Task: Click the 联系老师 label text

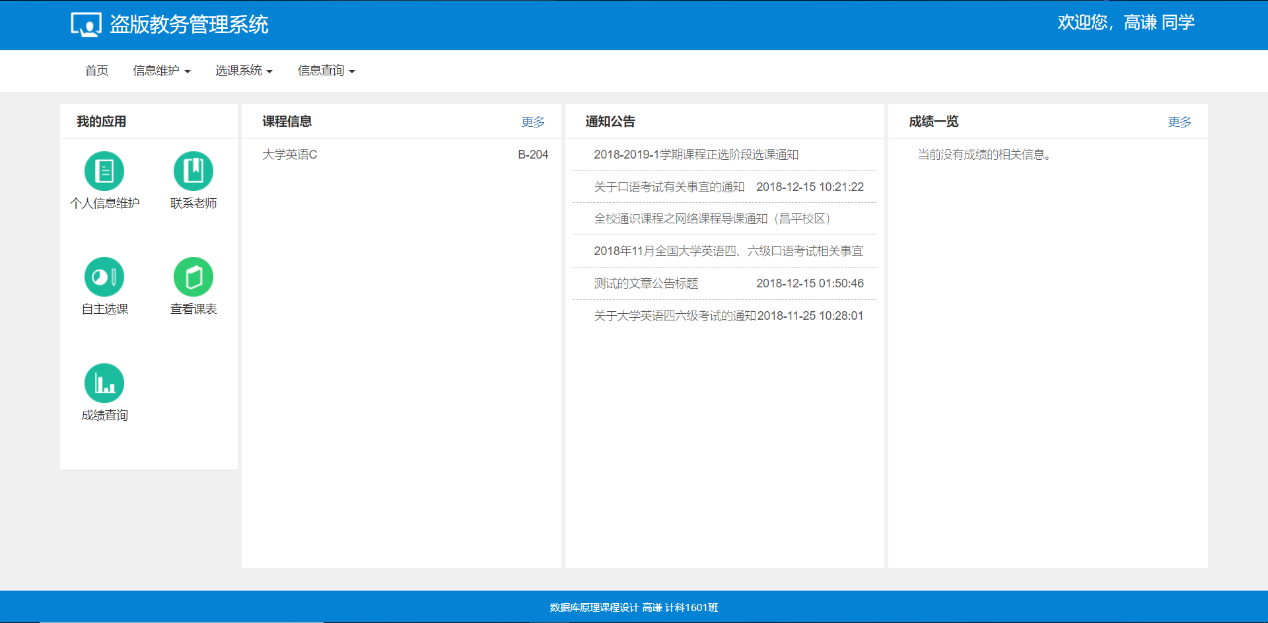Action: 194,203
